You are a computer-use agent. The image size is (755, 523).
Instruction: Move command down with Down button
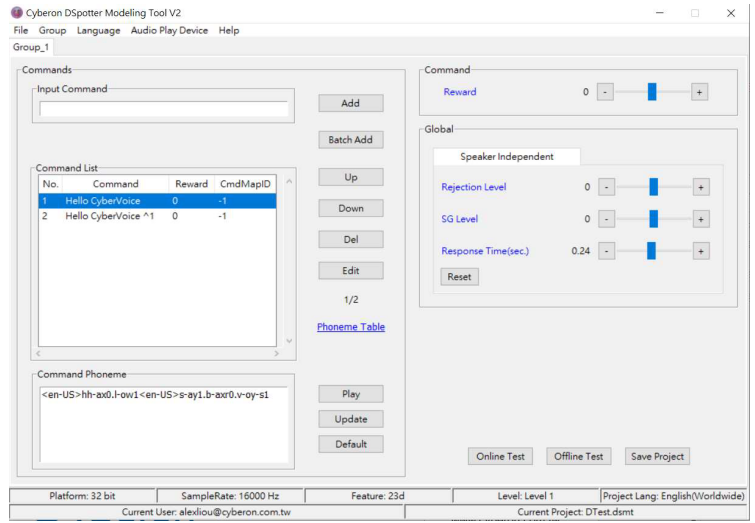click(351, 208)
